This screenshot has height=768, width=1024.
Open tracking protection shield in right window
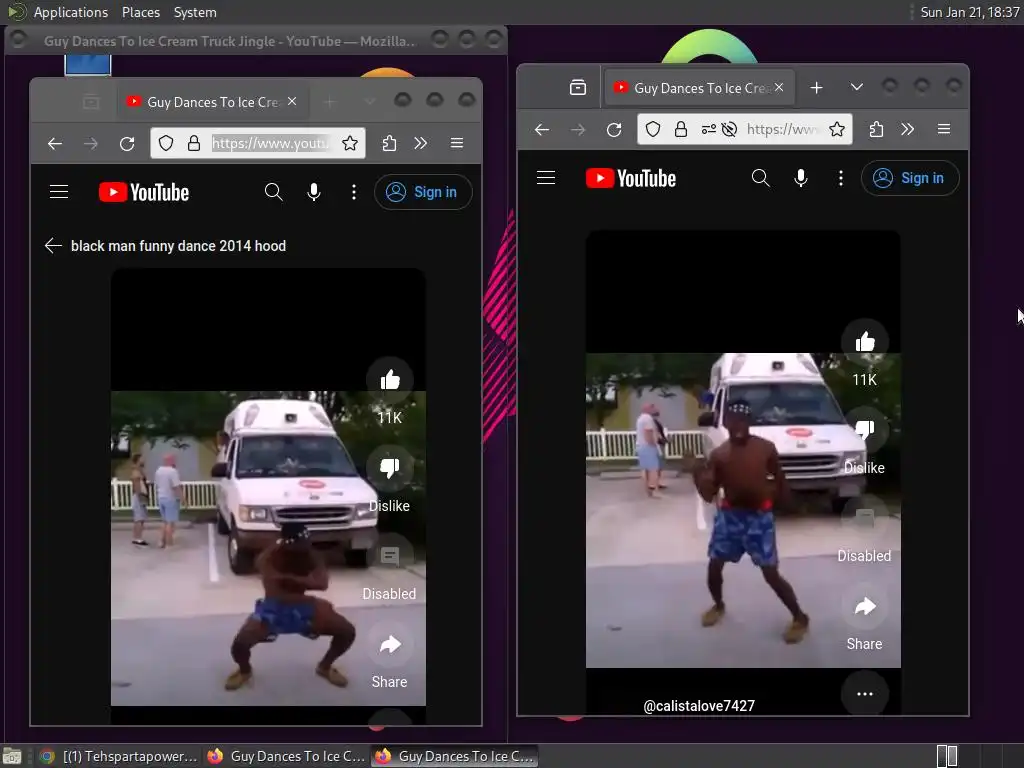652,129
